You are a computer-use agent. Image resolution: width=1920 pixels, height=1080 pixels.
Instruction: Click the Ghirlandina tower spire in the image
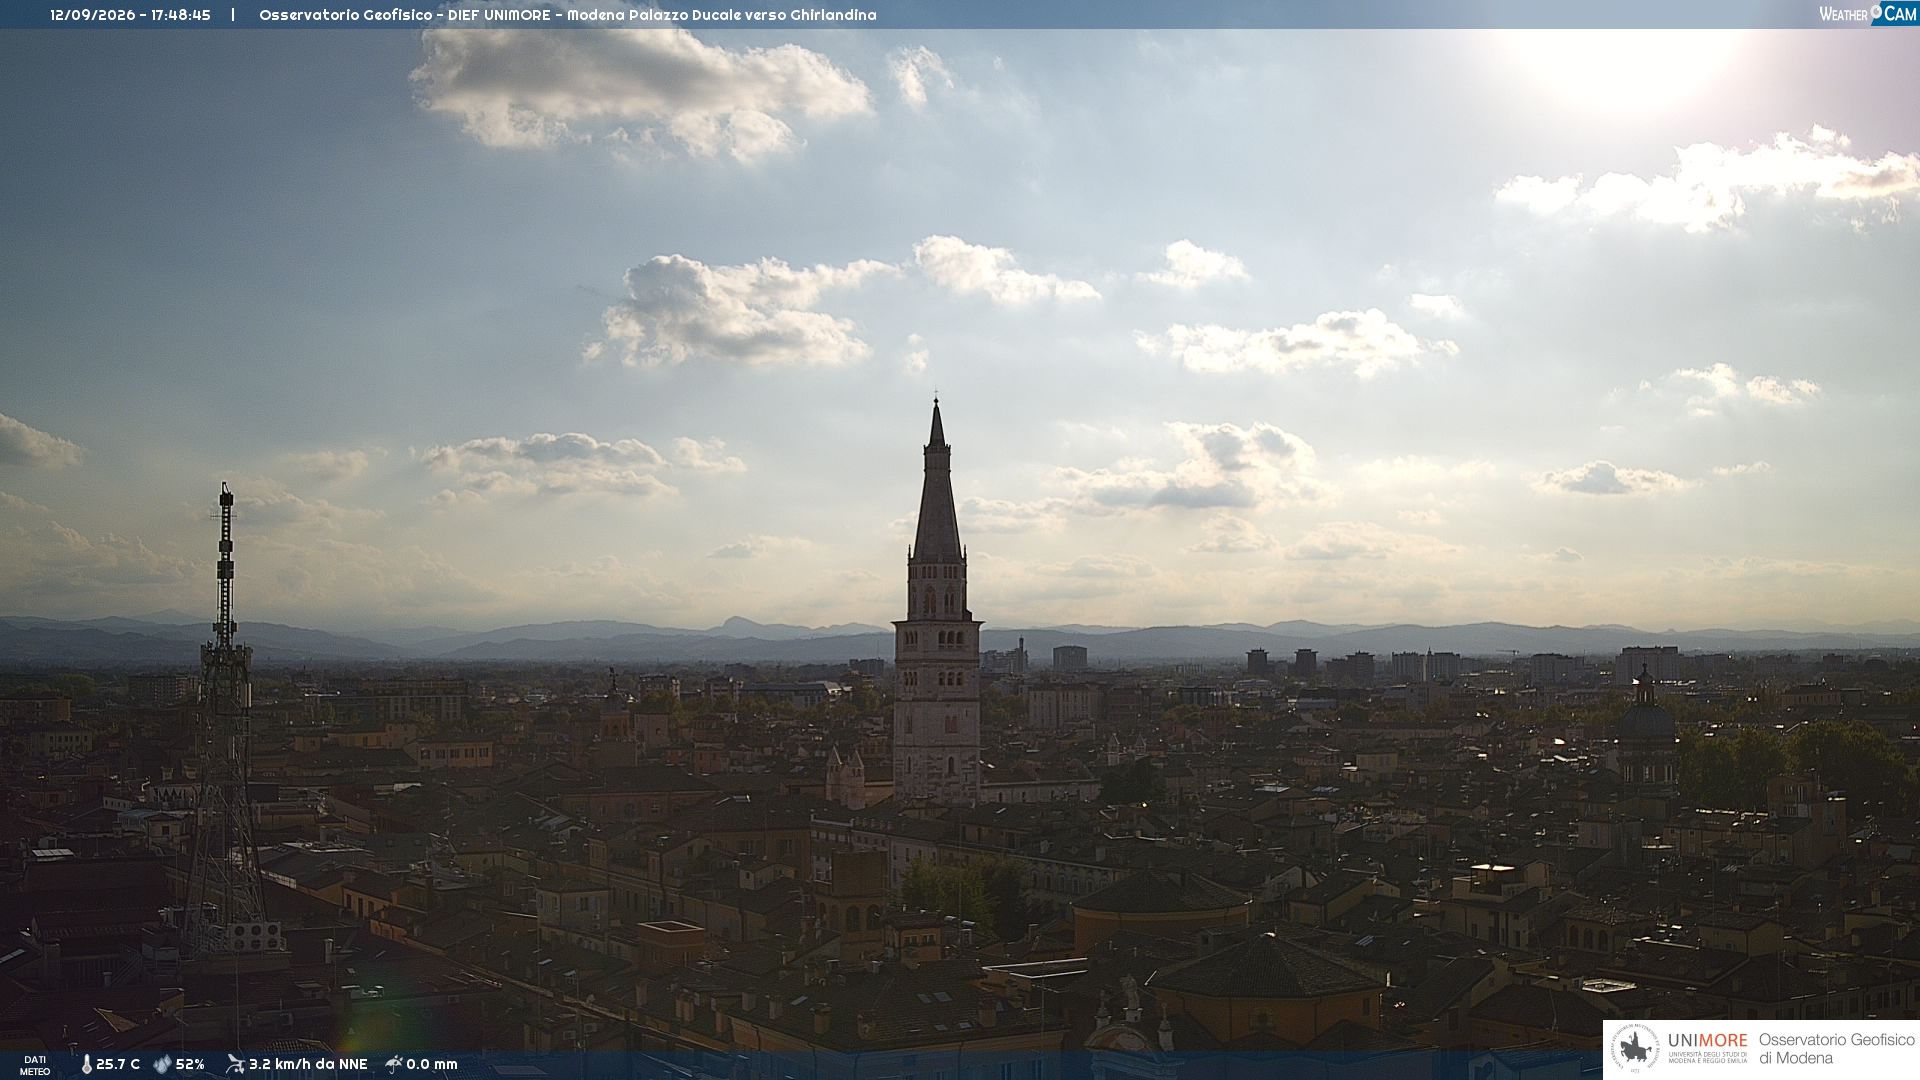coord(937,490)
